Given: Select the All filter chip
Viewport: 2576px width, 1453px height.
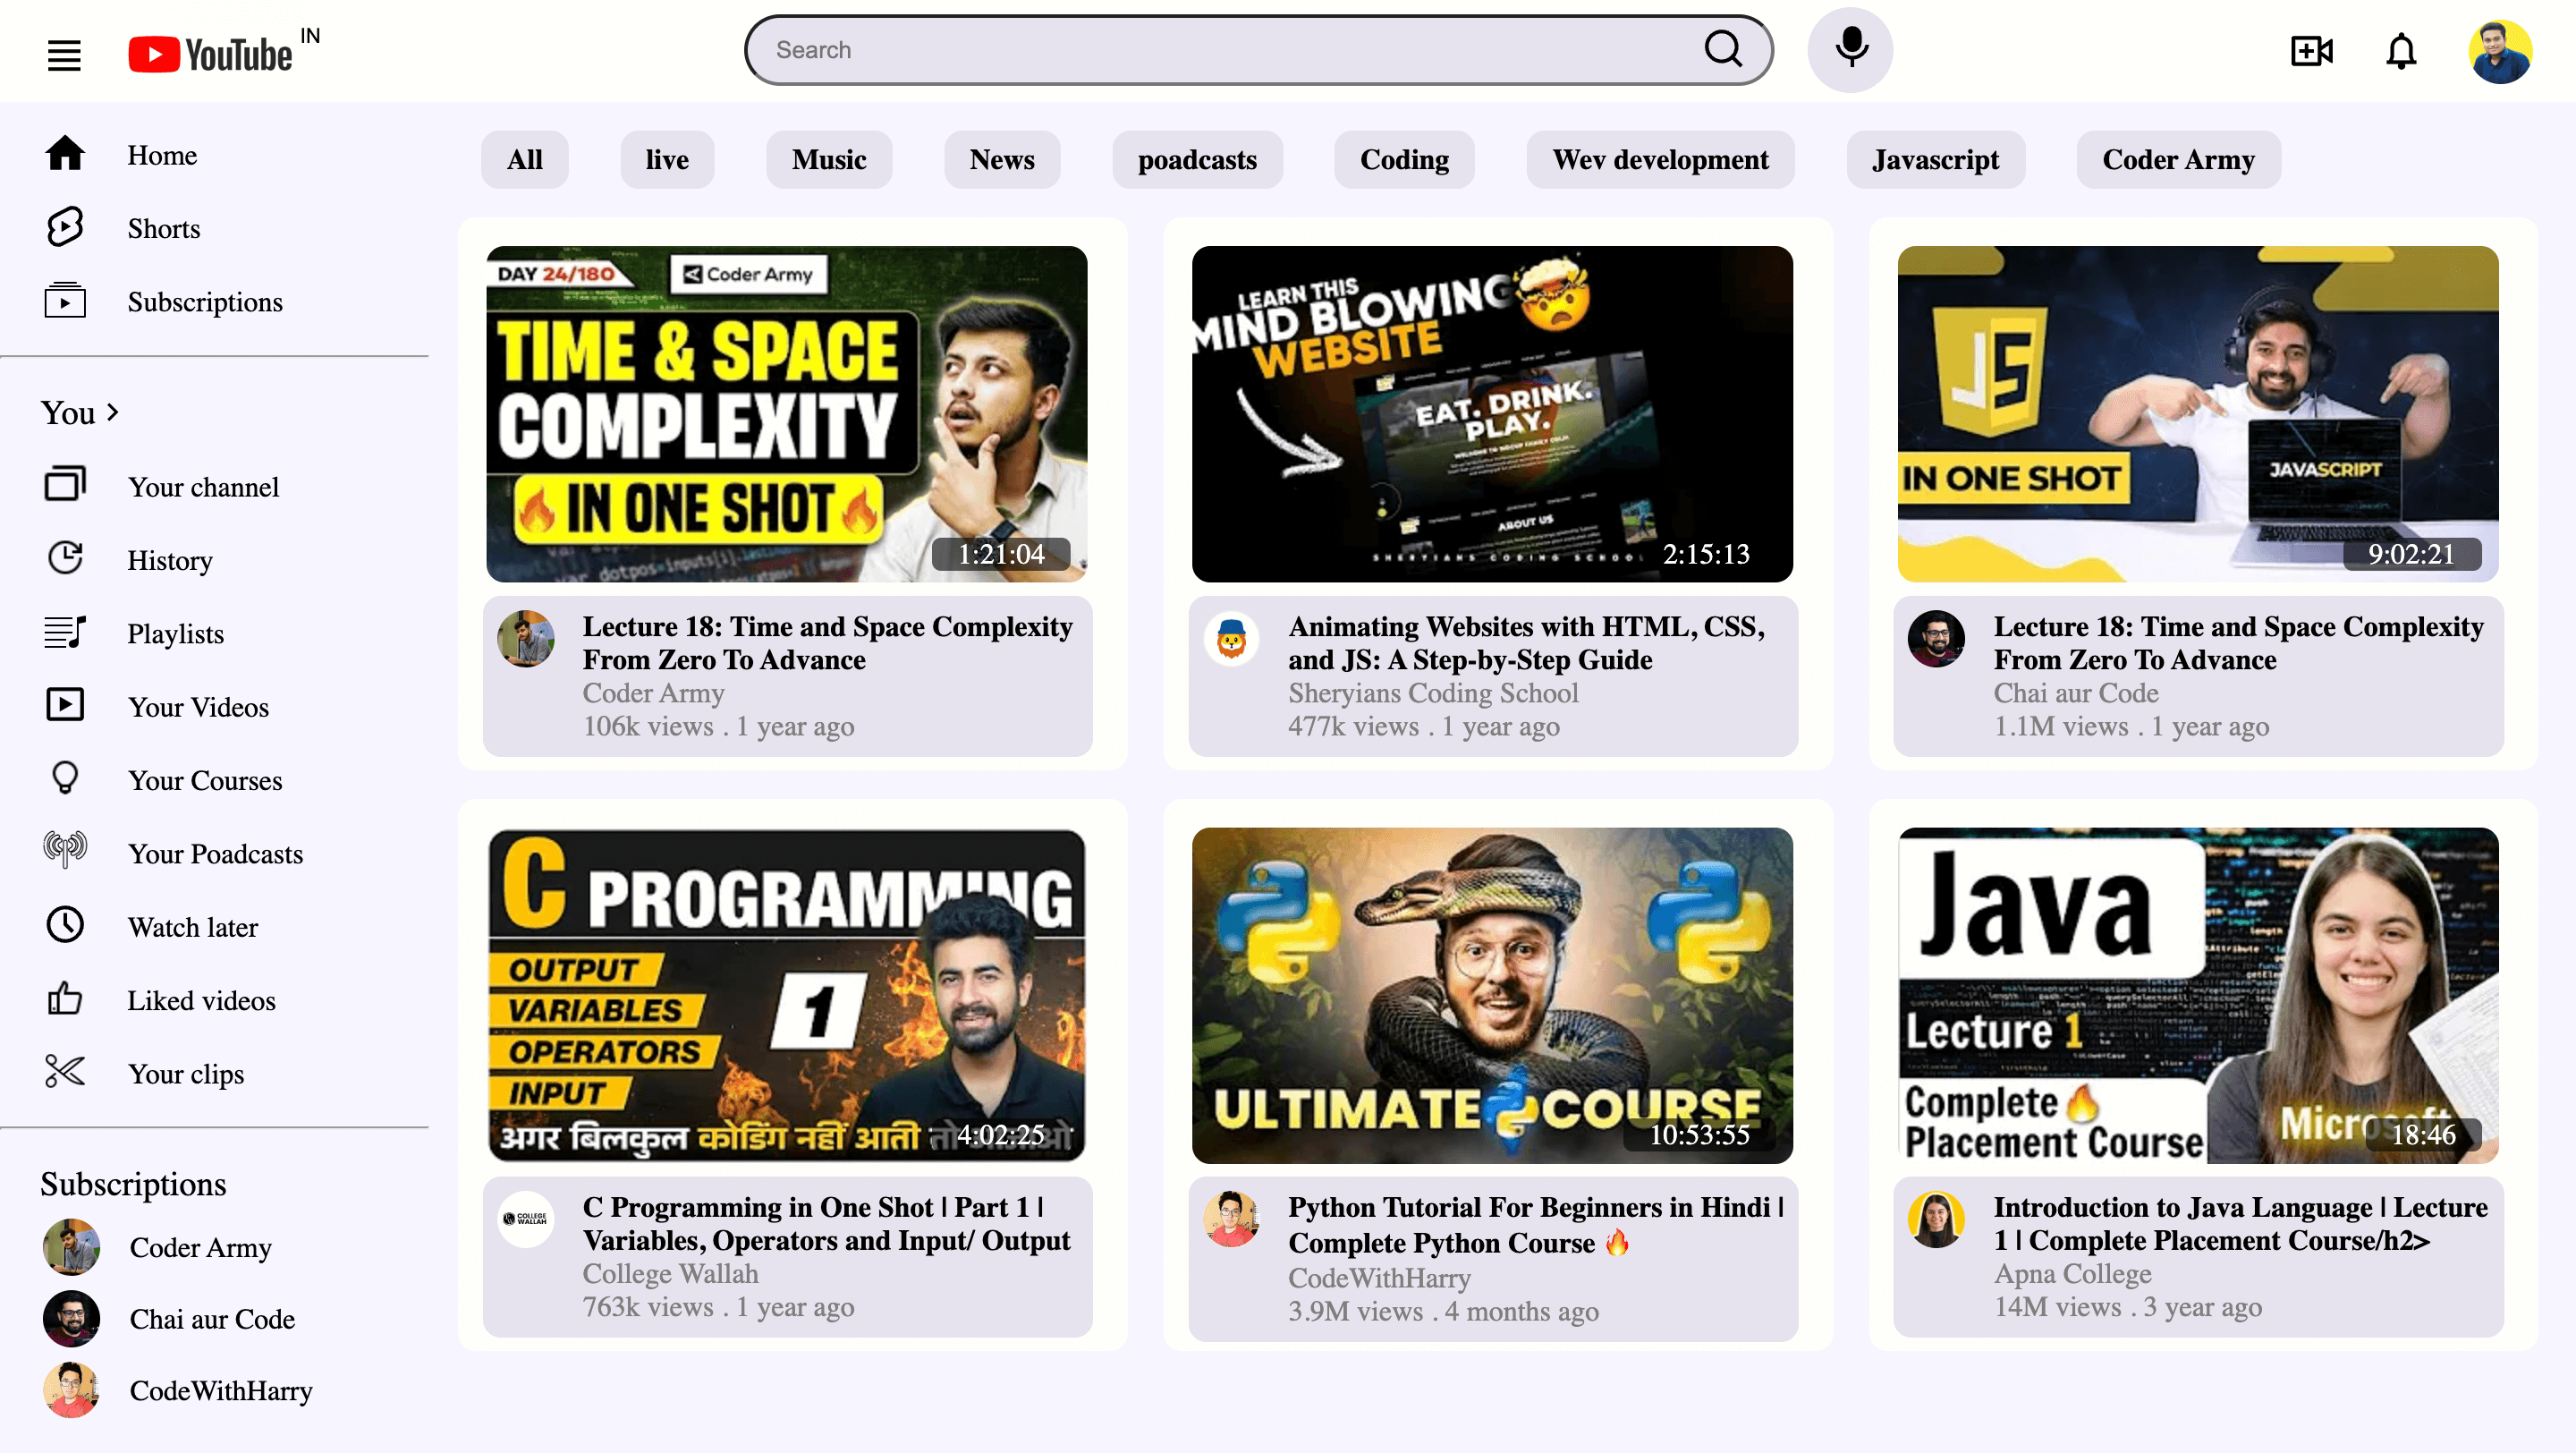Looking at the screenshot, I should click(525, 160).
